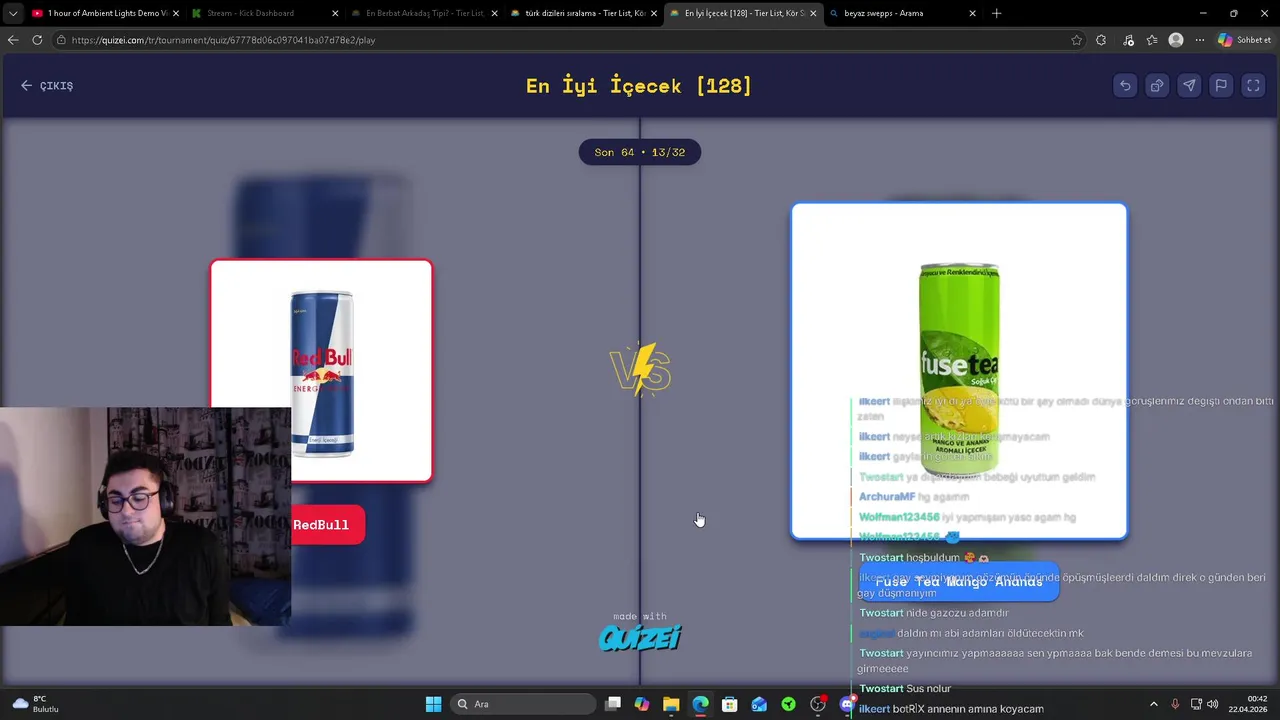Enter fullscreen mode in the quiz
Viewport: 1280px width, 720px height.
[1253, 86]
